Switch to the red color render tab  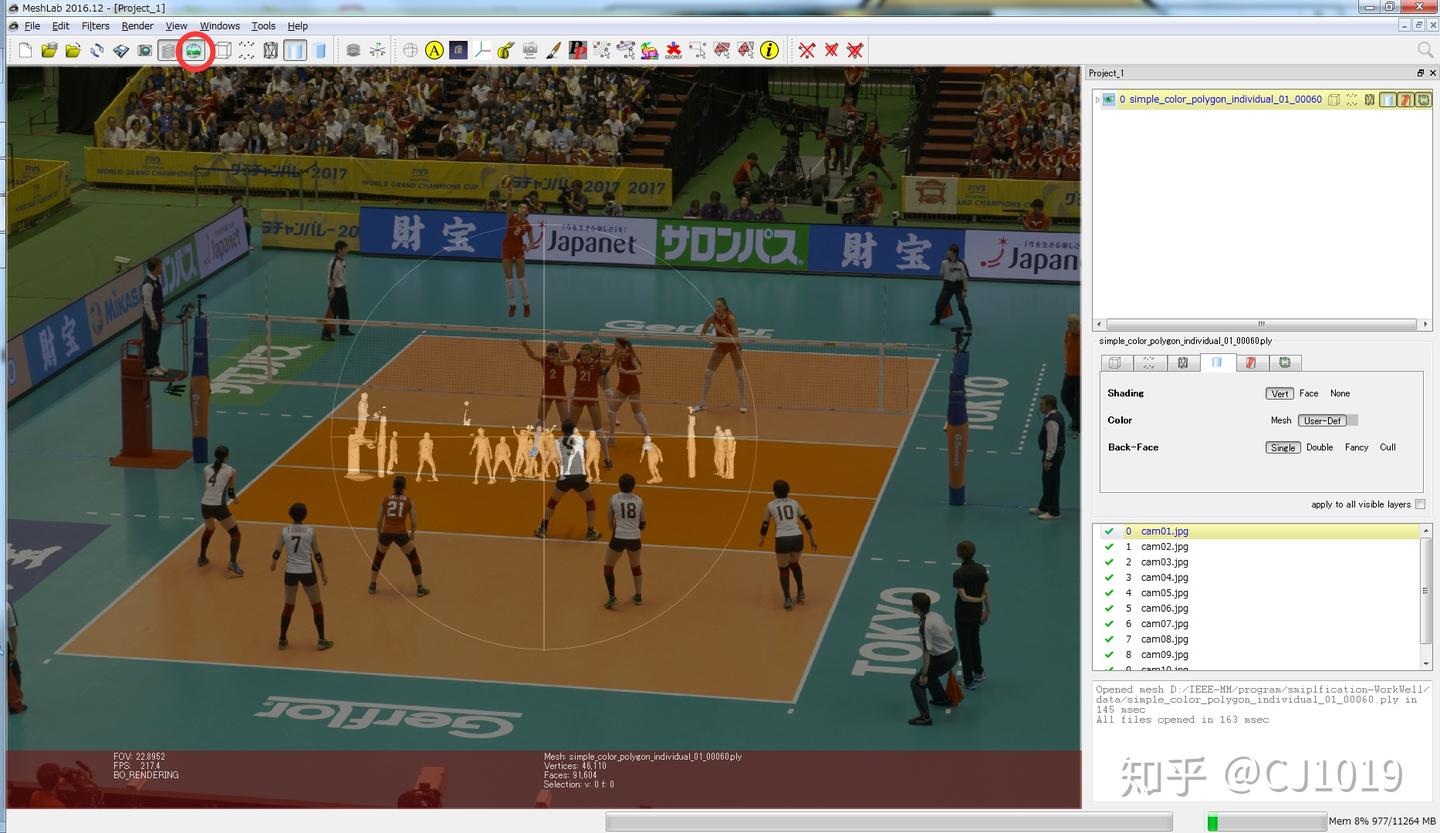pyautogui.click(x=1251, y=363)
